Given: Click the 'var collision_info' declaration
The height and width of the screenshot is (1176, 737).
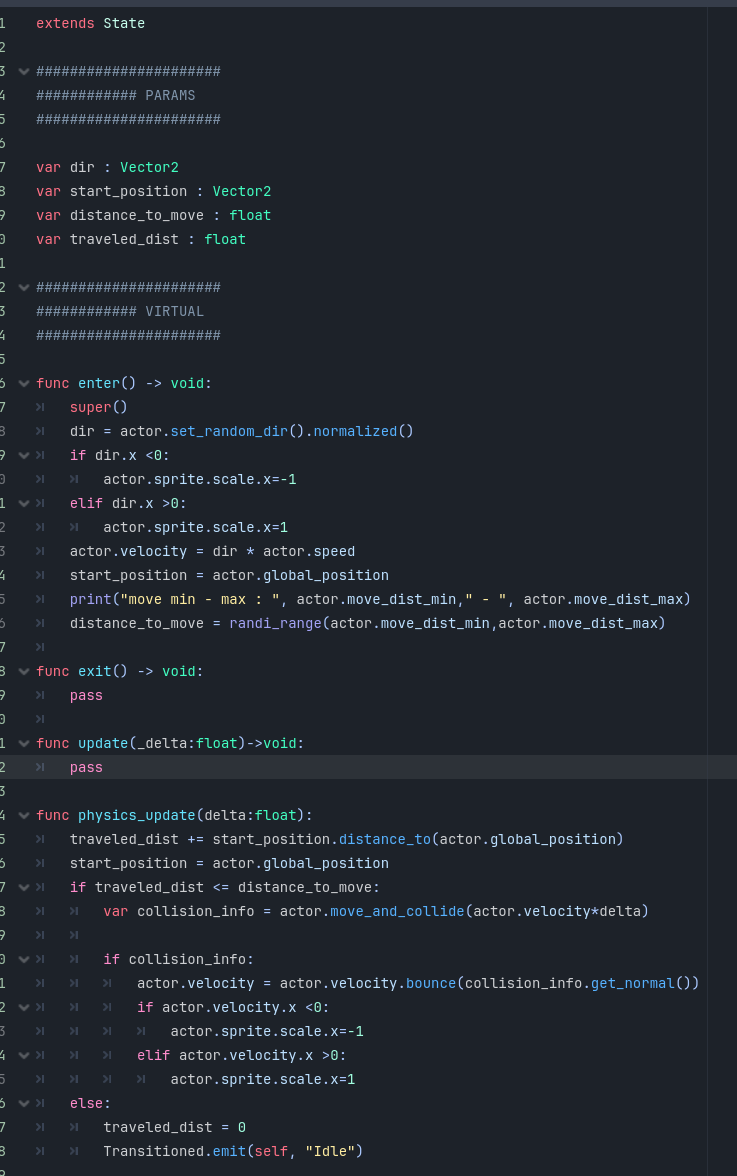Looking at the screenshot, I should pos(179,911).
